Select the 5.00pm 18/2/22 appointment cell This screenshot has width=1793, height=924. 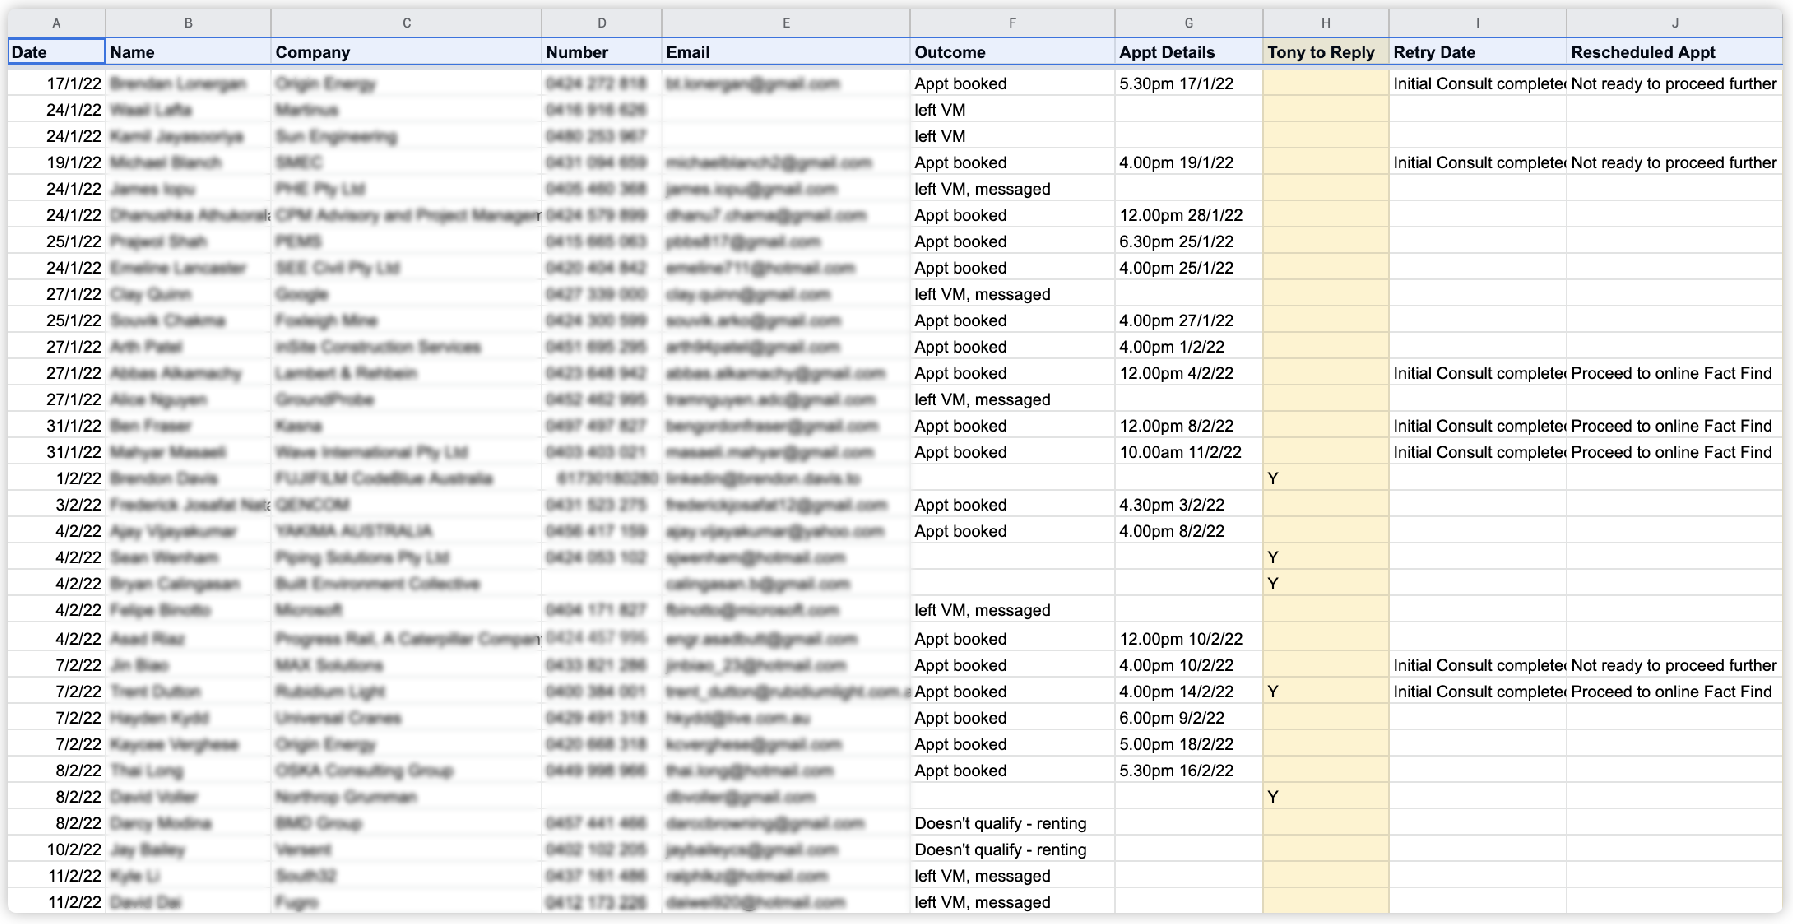(1188, 744)
